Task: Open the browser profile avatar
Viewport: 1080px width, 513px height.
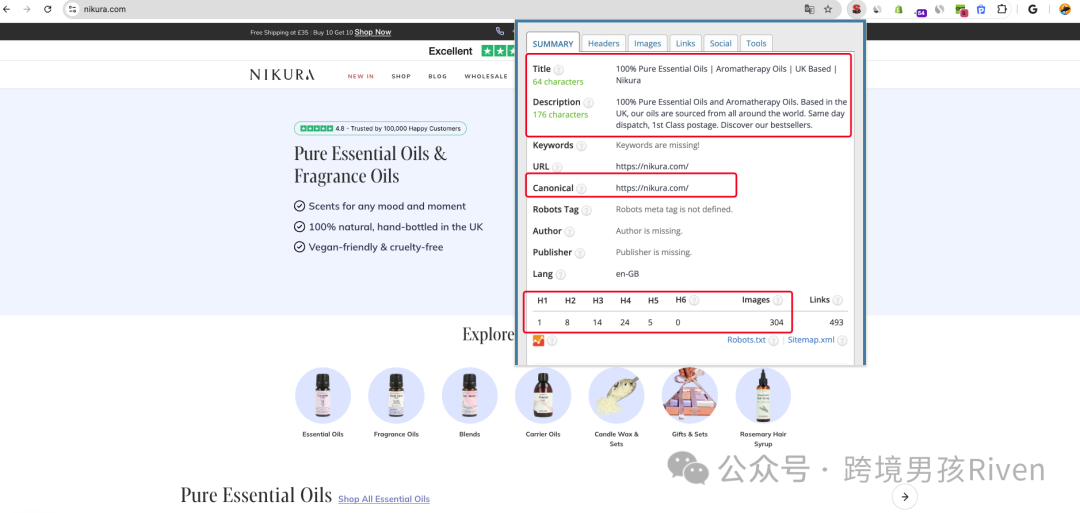Action: pyautogui.click(x=1064, y=10)
